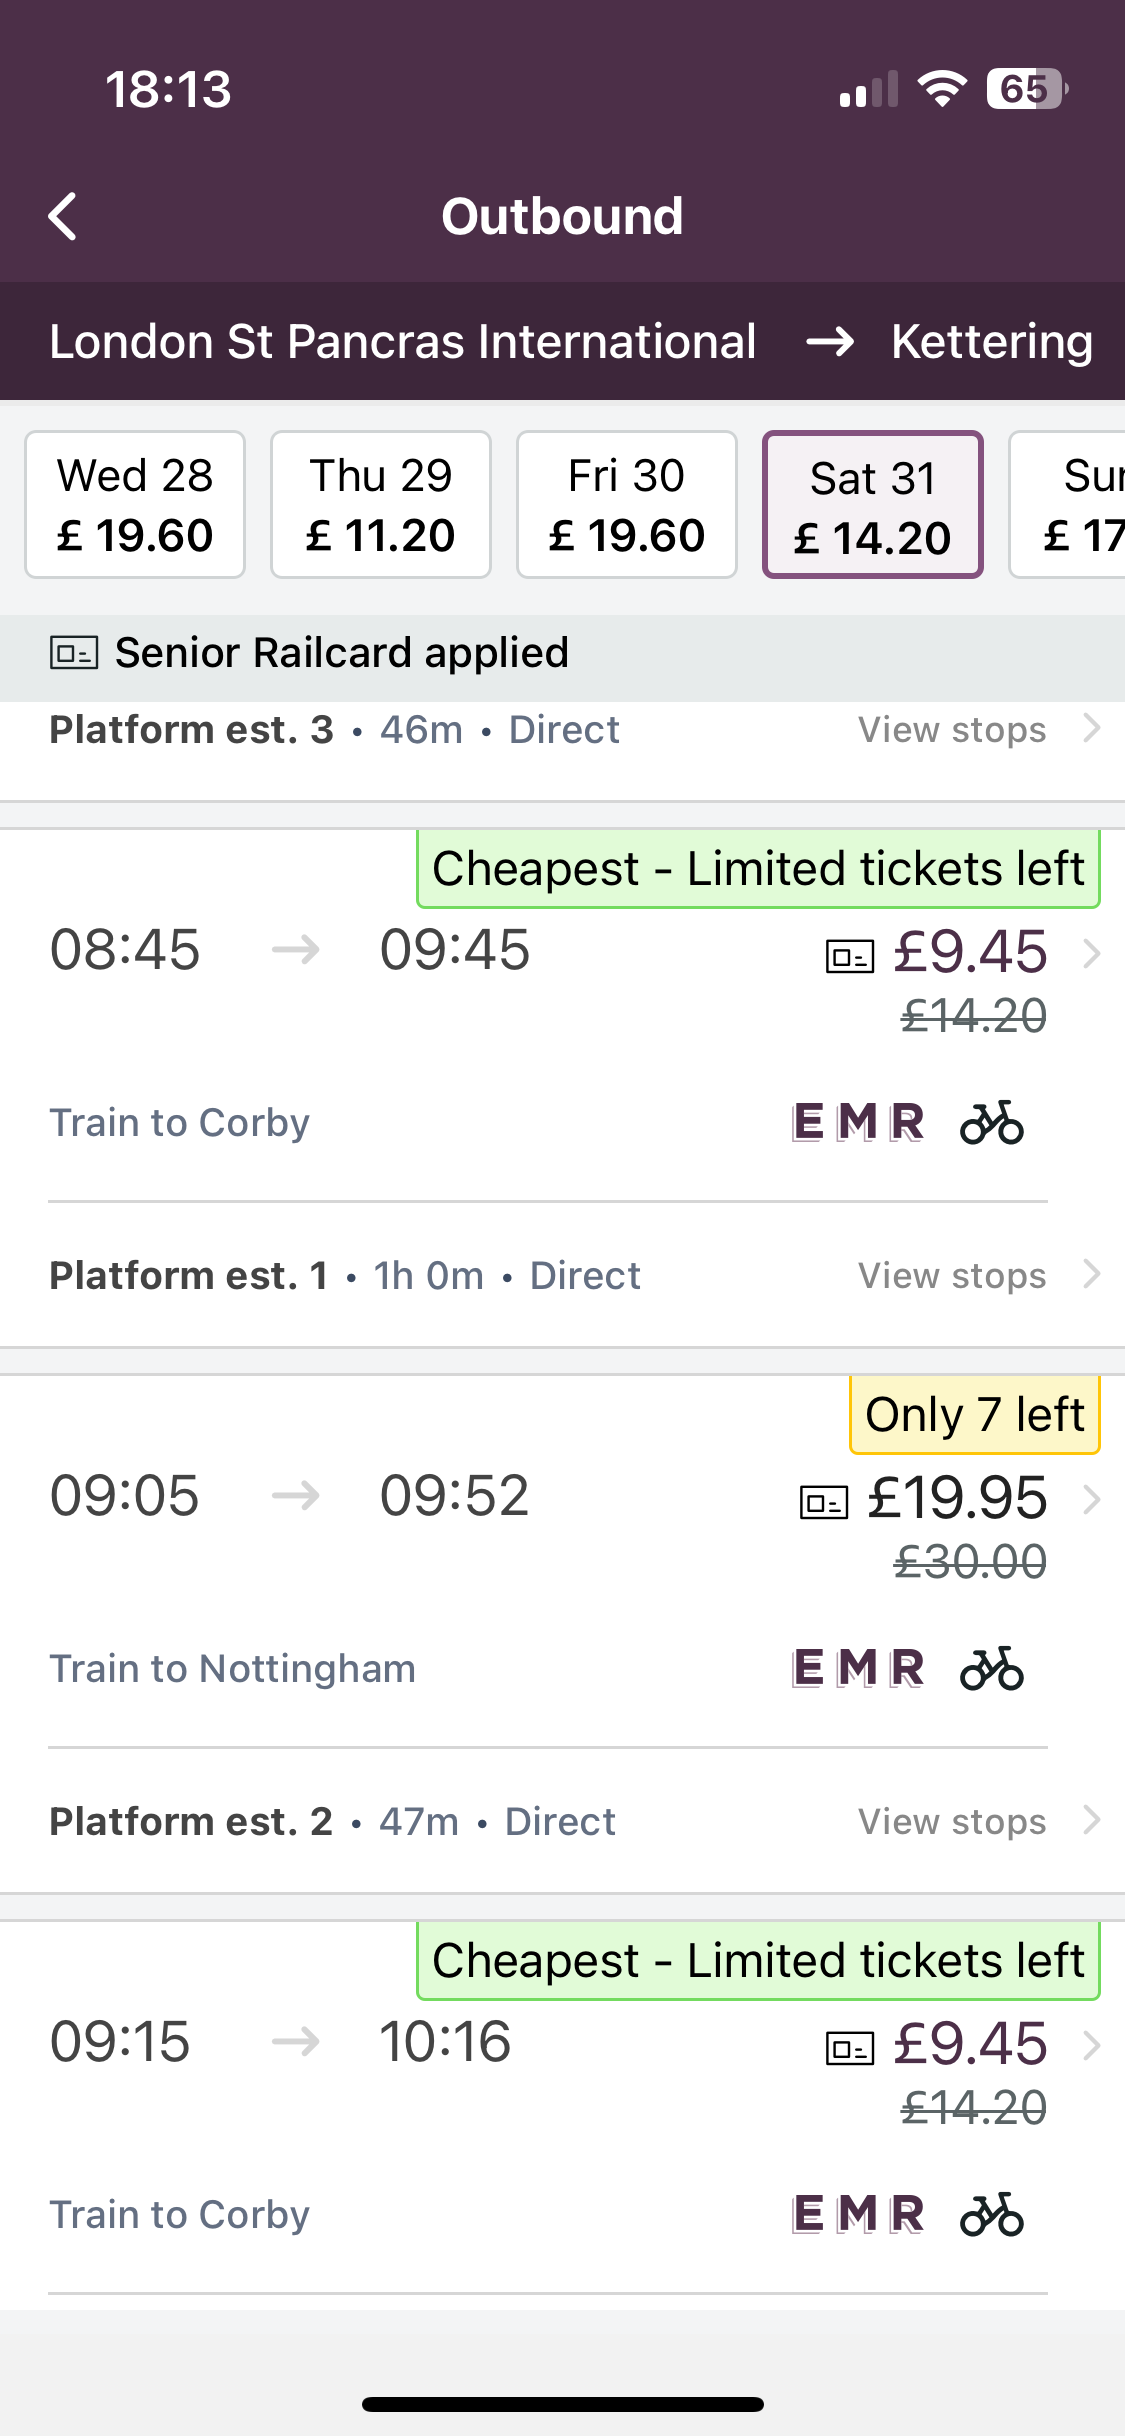Tap the Only 7 left badge

pyautogui.click(x=974, y=1415)
